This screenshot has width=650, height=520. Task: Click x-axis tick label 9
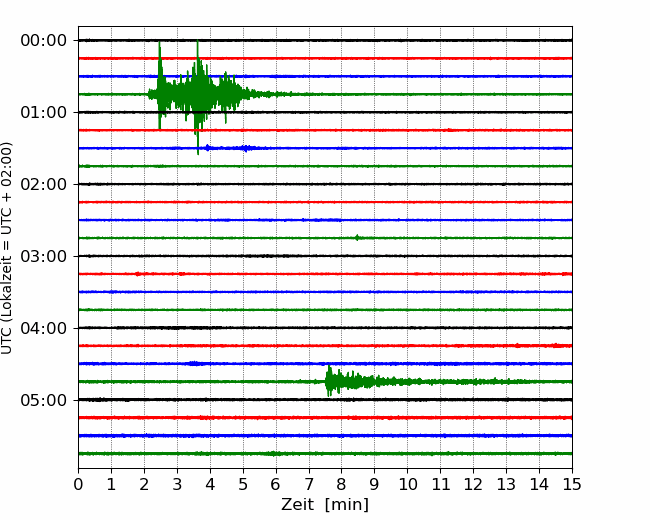[375, 484]
